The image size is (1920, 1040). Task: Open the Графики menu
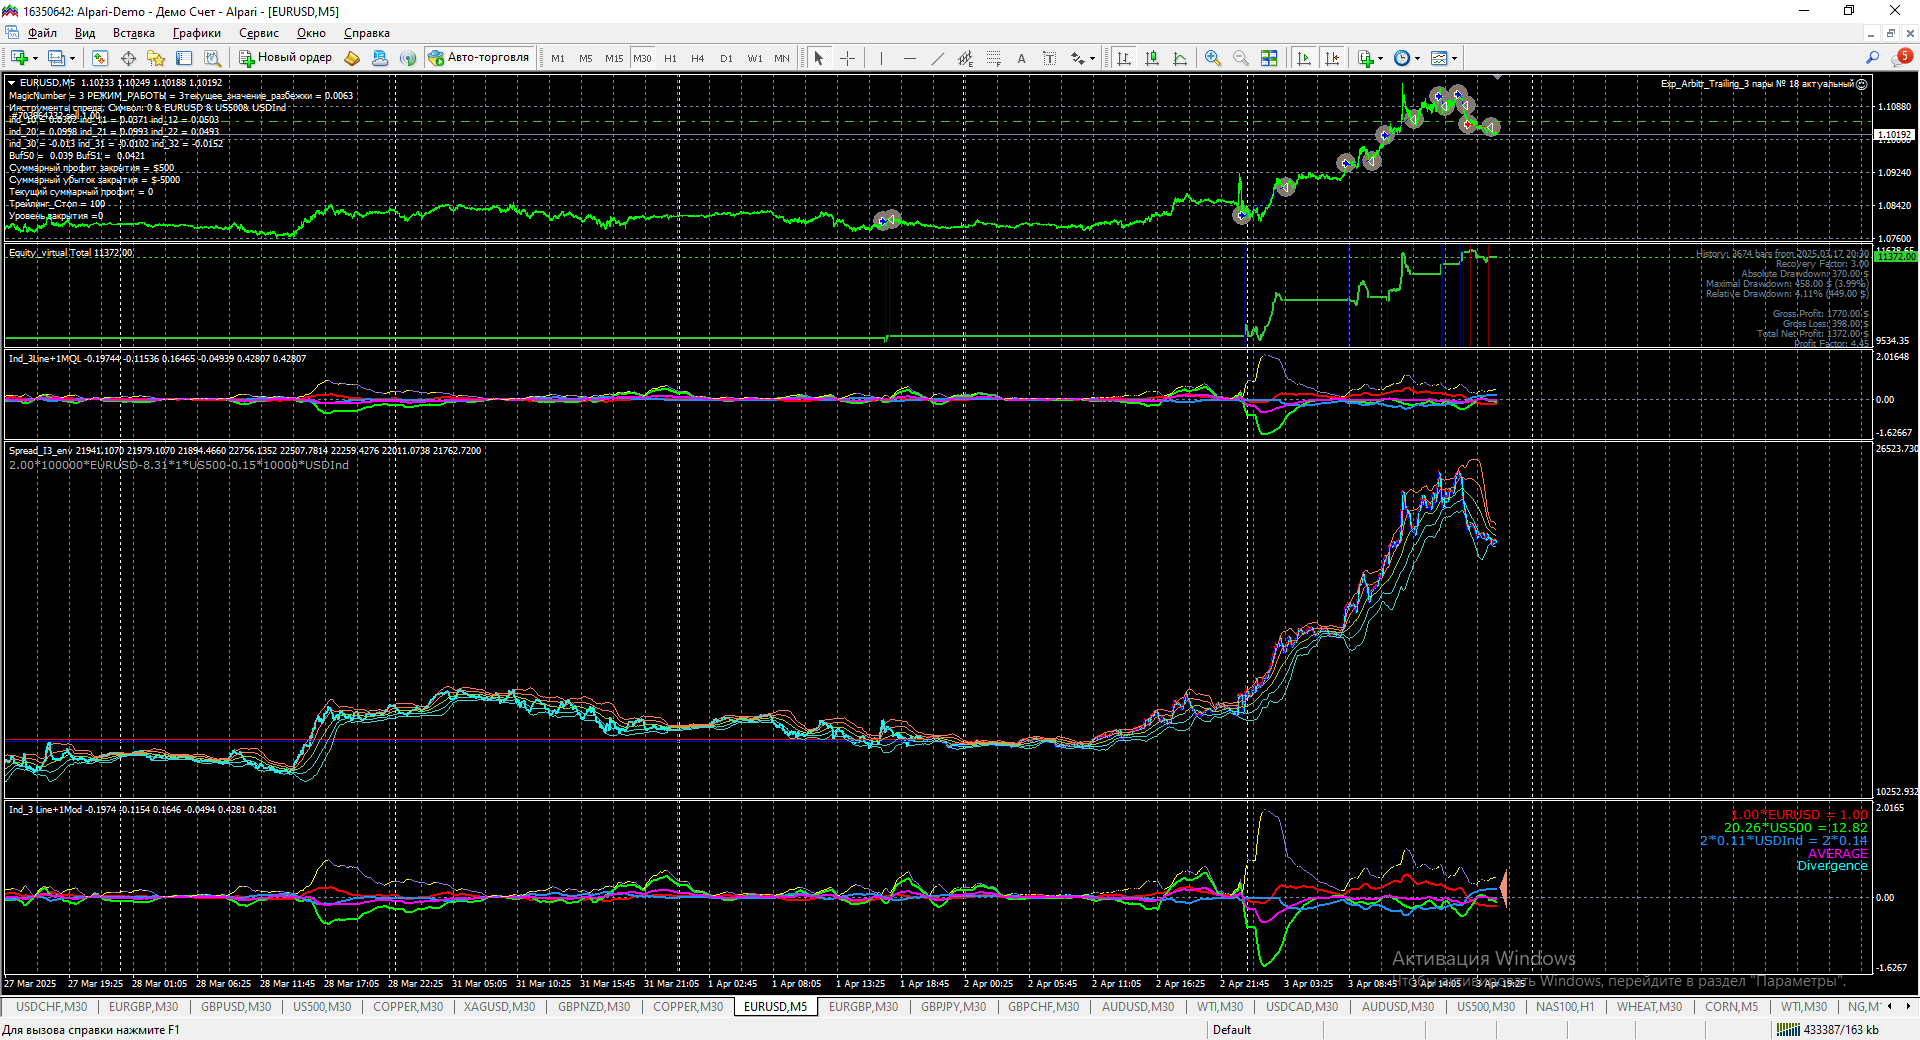(x=197, y=33)
